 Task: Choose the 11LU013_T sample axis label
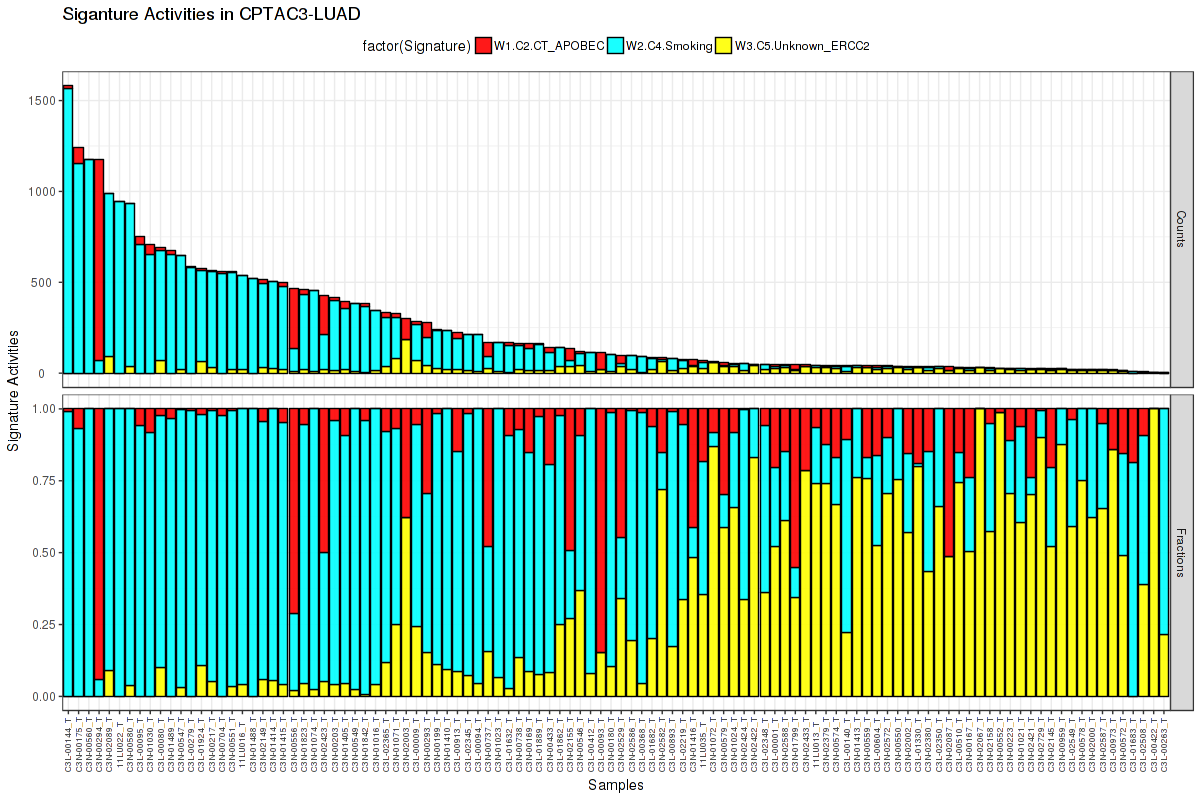pyautogui.click(x=816, y=745)
